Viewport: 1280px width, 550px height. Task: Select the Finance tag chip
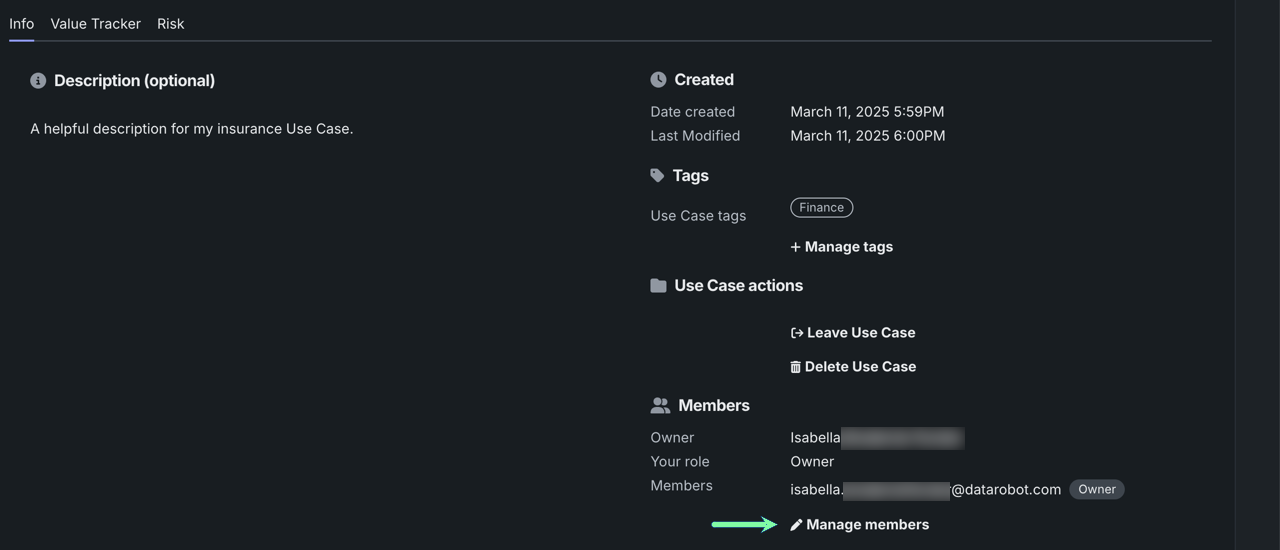pos(821,208)
